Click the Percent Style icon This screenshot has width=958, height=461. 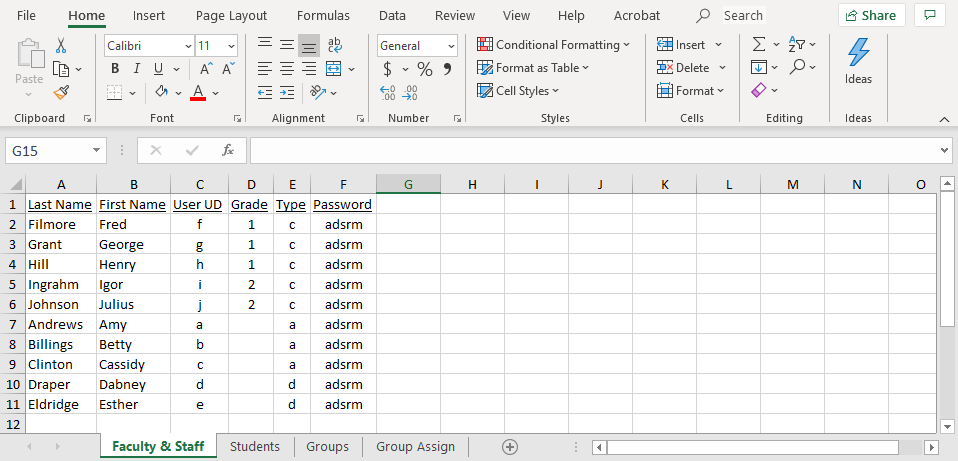click(x=425, y=69)
